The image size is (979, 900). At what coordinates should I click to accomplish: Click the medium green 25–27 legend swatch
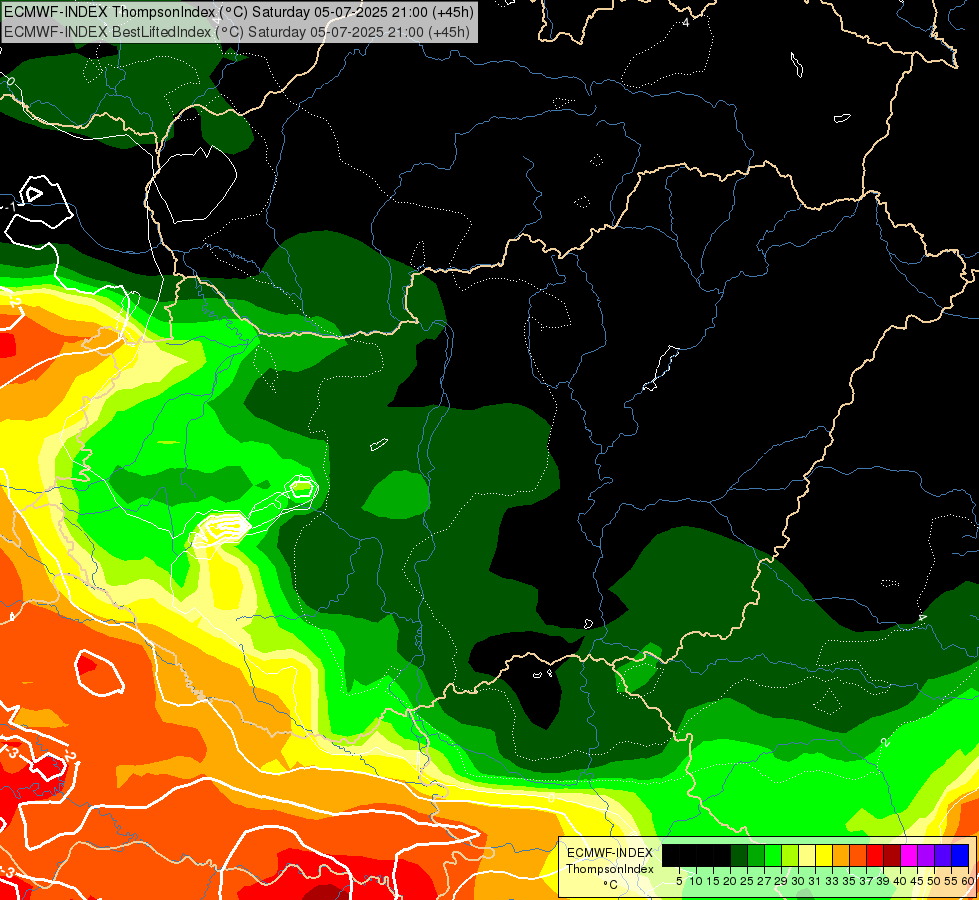[756, 855]
